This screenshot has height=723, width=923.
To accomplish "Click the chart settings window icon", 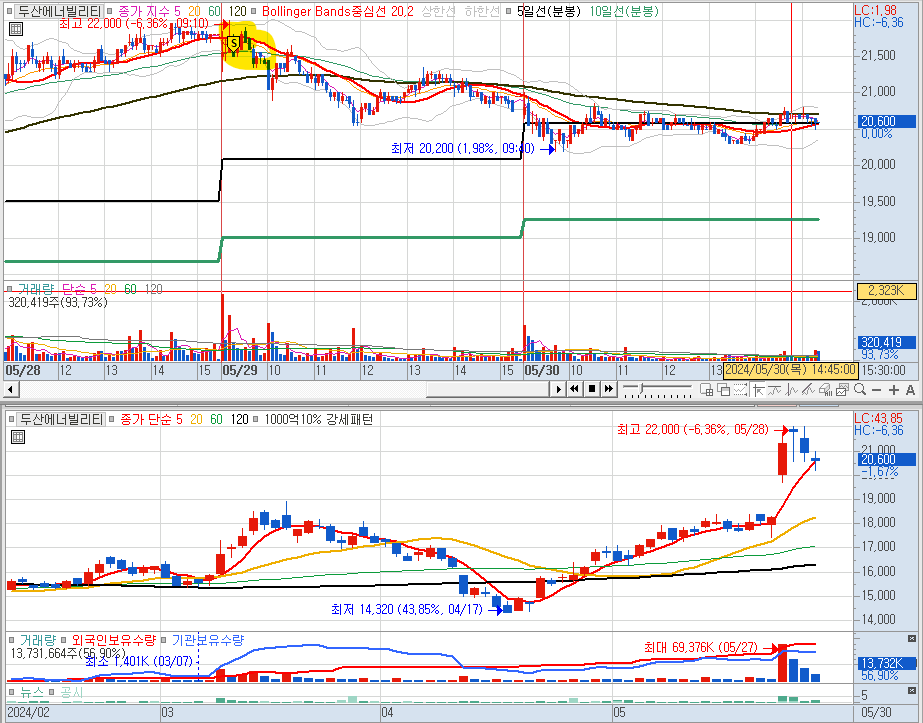I will 842,390.
